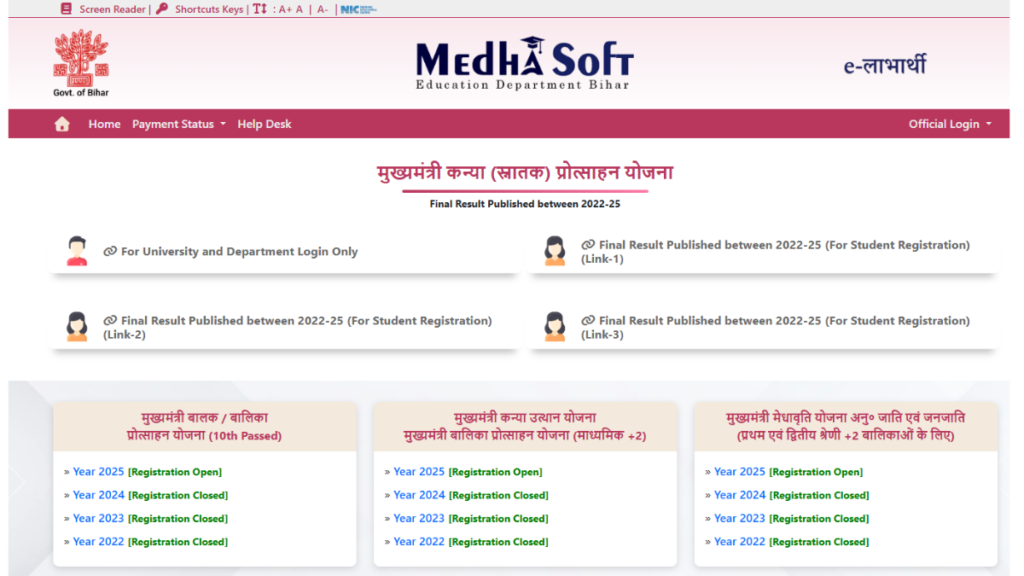This screenshot has width=1024, height=576.
Task: Open For University and Department Login Only link
Action: [239, 252]
